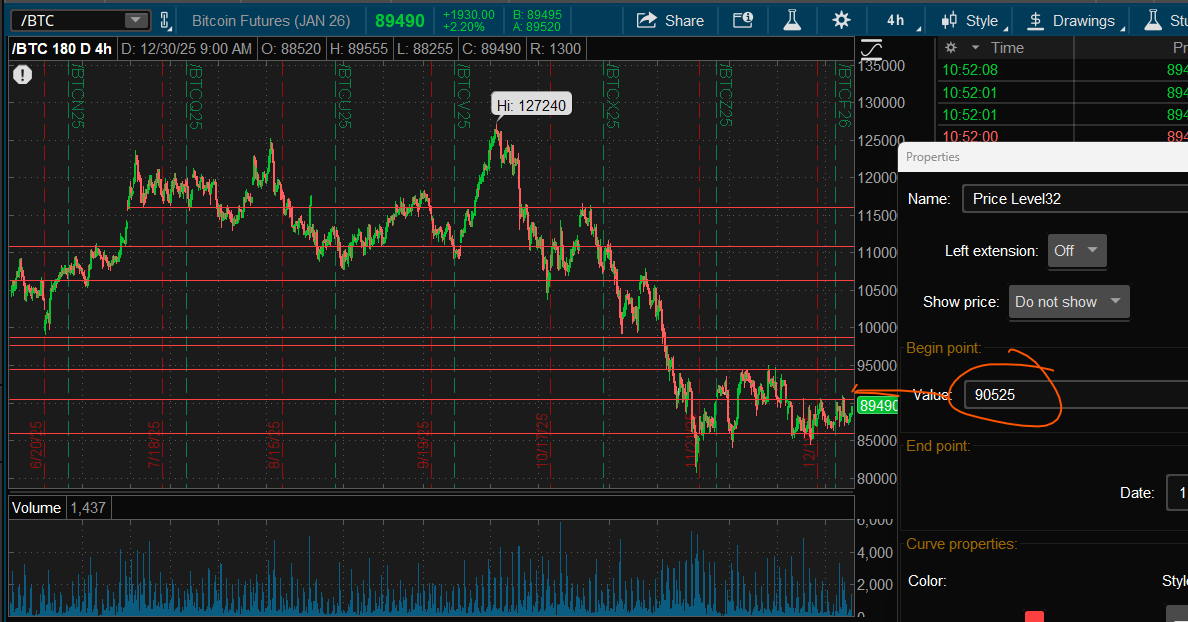The image size is (1188, 622).
Task: Open the Drawings menu
Action: pyautogui.click(x=1073, y=20)
